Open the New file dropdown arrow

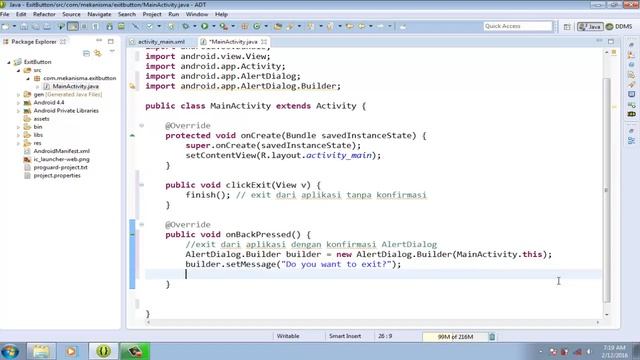[x=14, y=27]
